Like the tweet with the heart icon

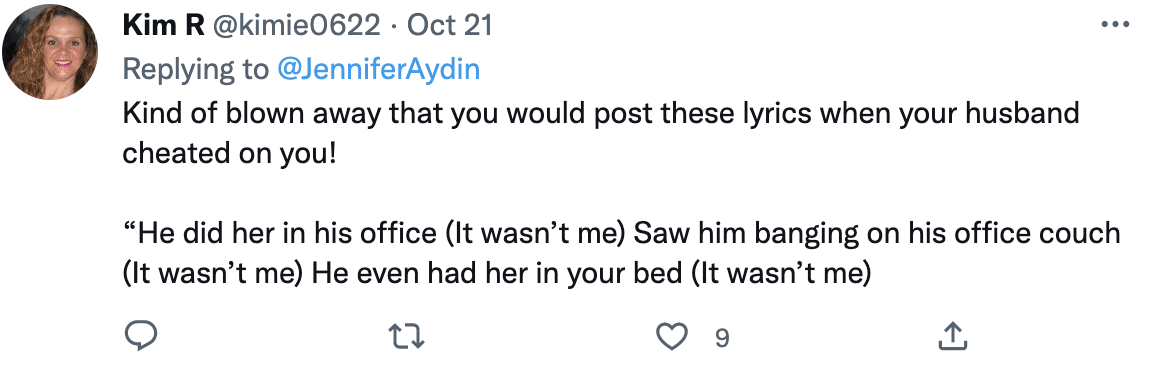click(672, 337)
